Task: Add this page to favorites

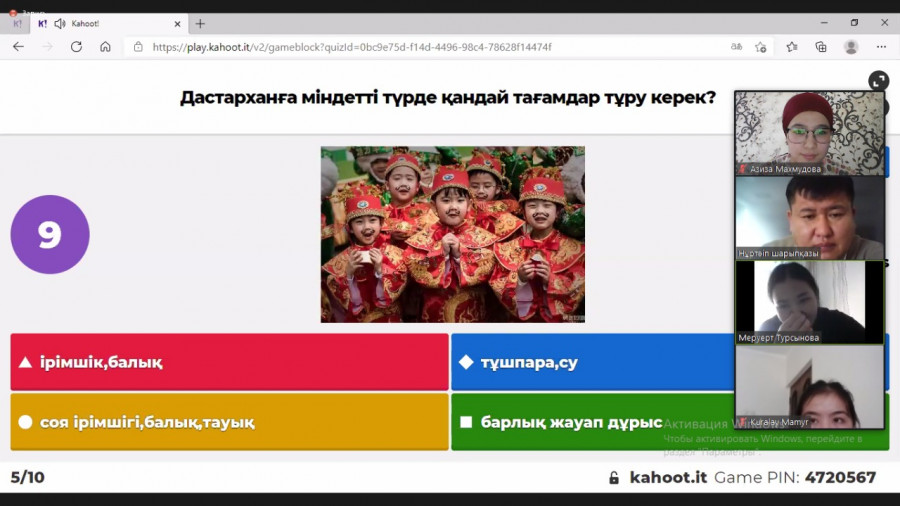Action: point(761,47)
